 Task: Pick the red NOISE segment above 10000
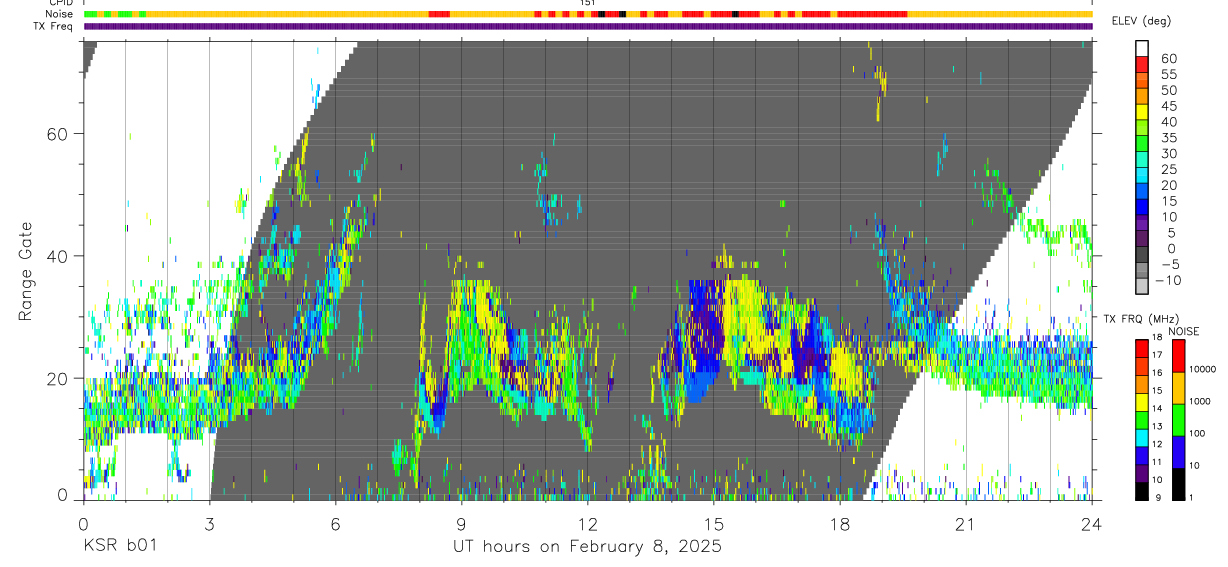(1177, 355)
